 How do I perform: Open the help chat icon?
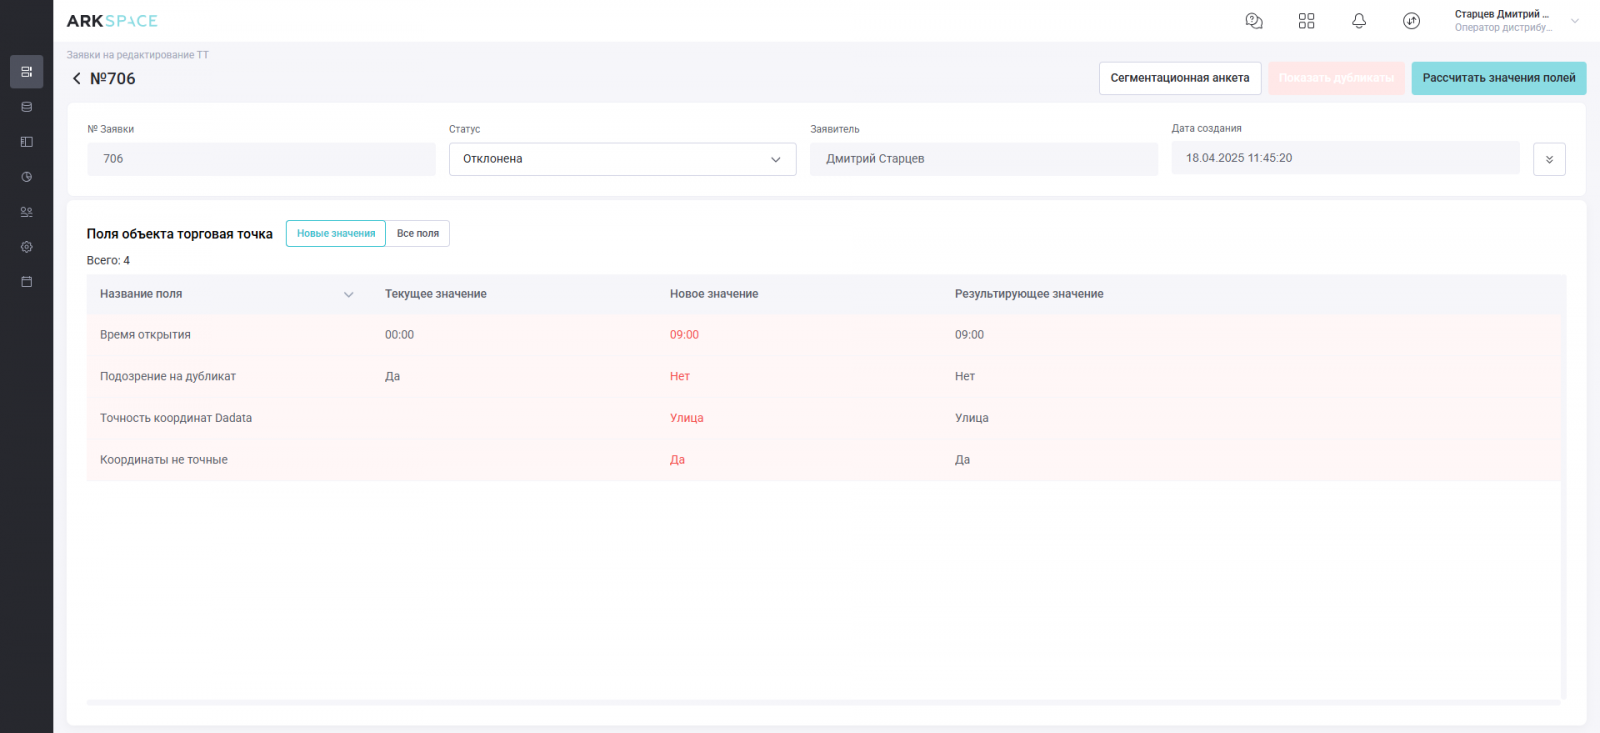pos(1254,21)
